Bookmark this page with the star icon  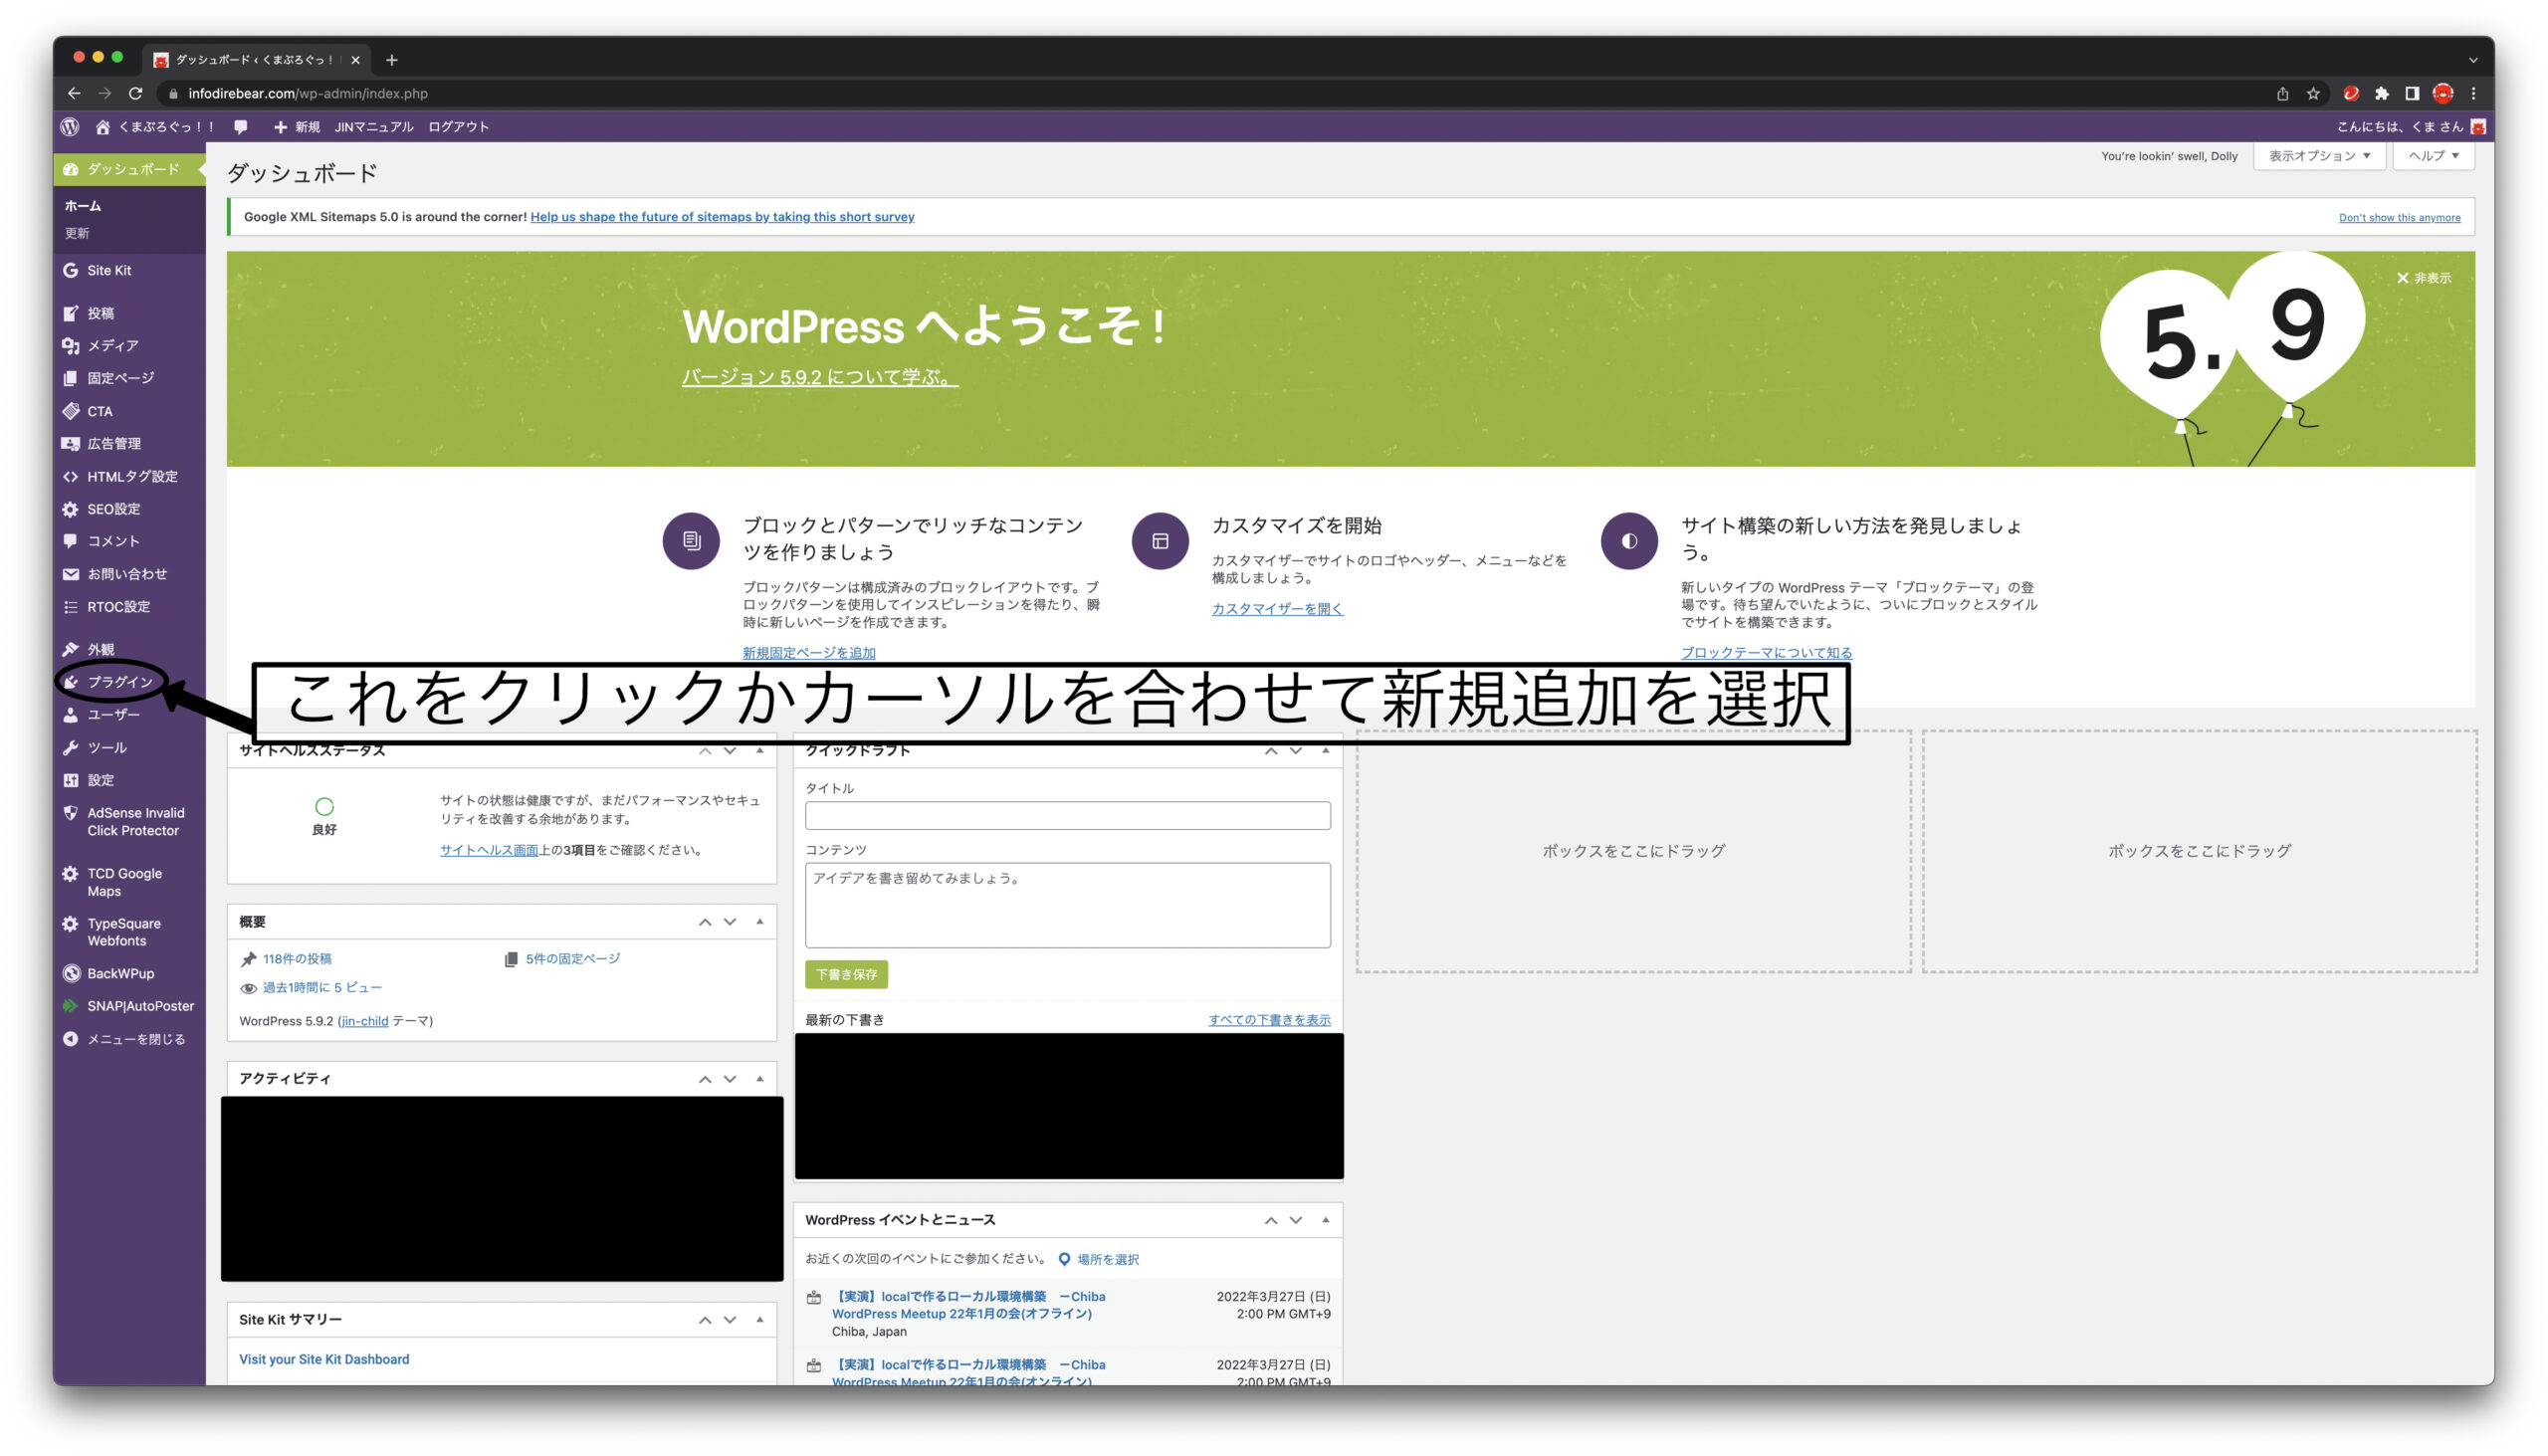pos(2312,93)
